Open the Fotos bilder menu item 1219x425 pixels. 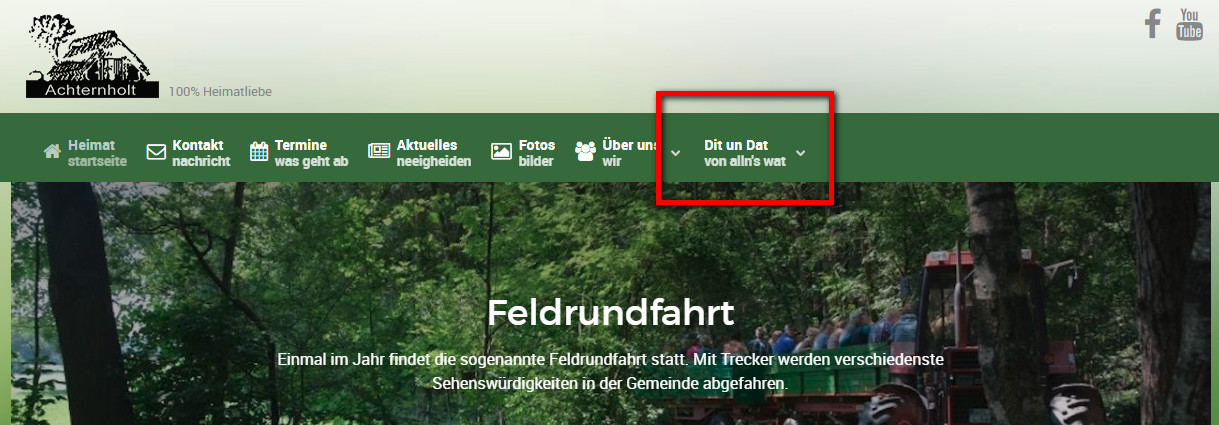pyautogui.click(x=523, y=152)
